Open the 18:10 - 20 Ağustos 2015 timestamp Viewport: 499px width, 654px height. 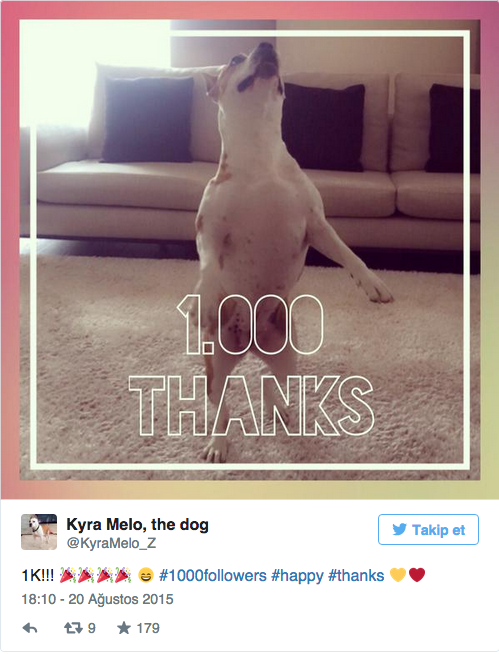(98, 599)
